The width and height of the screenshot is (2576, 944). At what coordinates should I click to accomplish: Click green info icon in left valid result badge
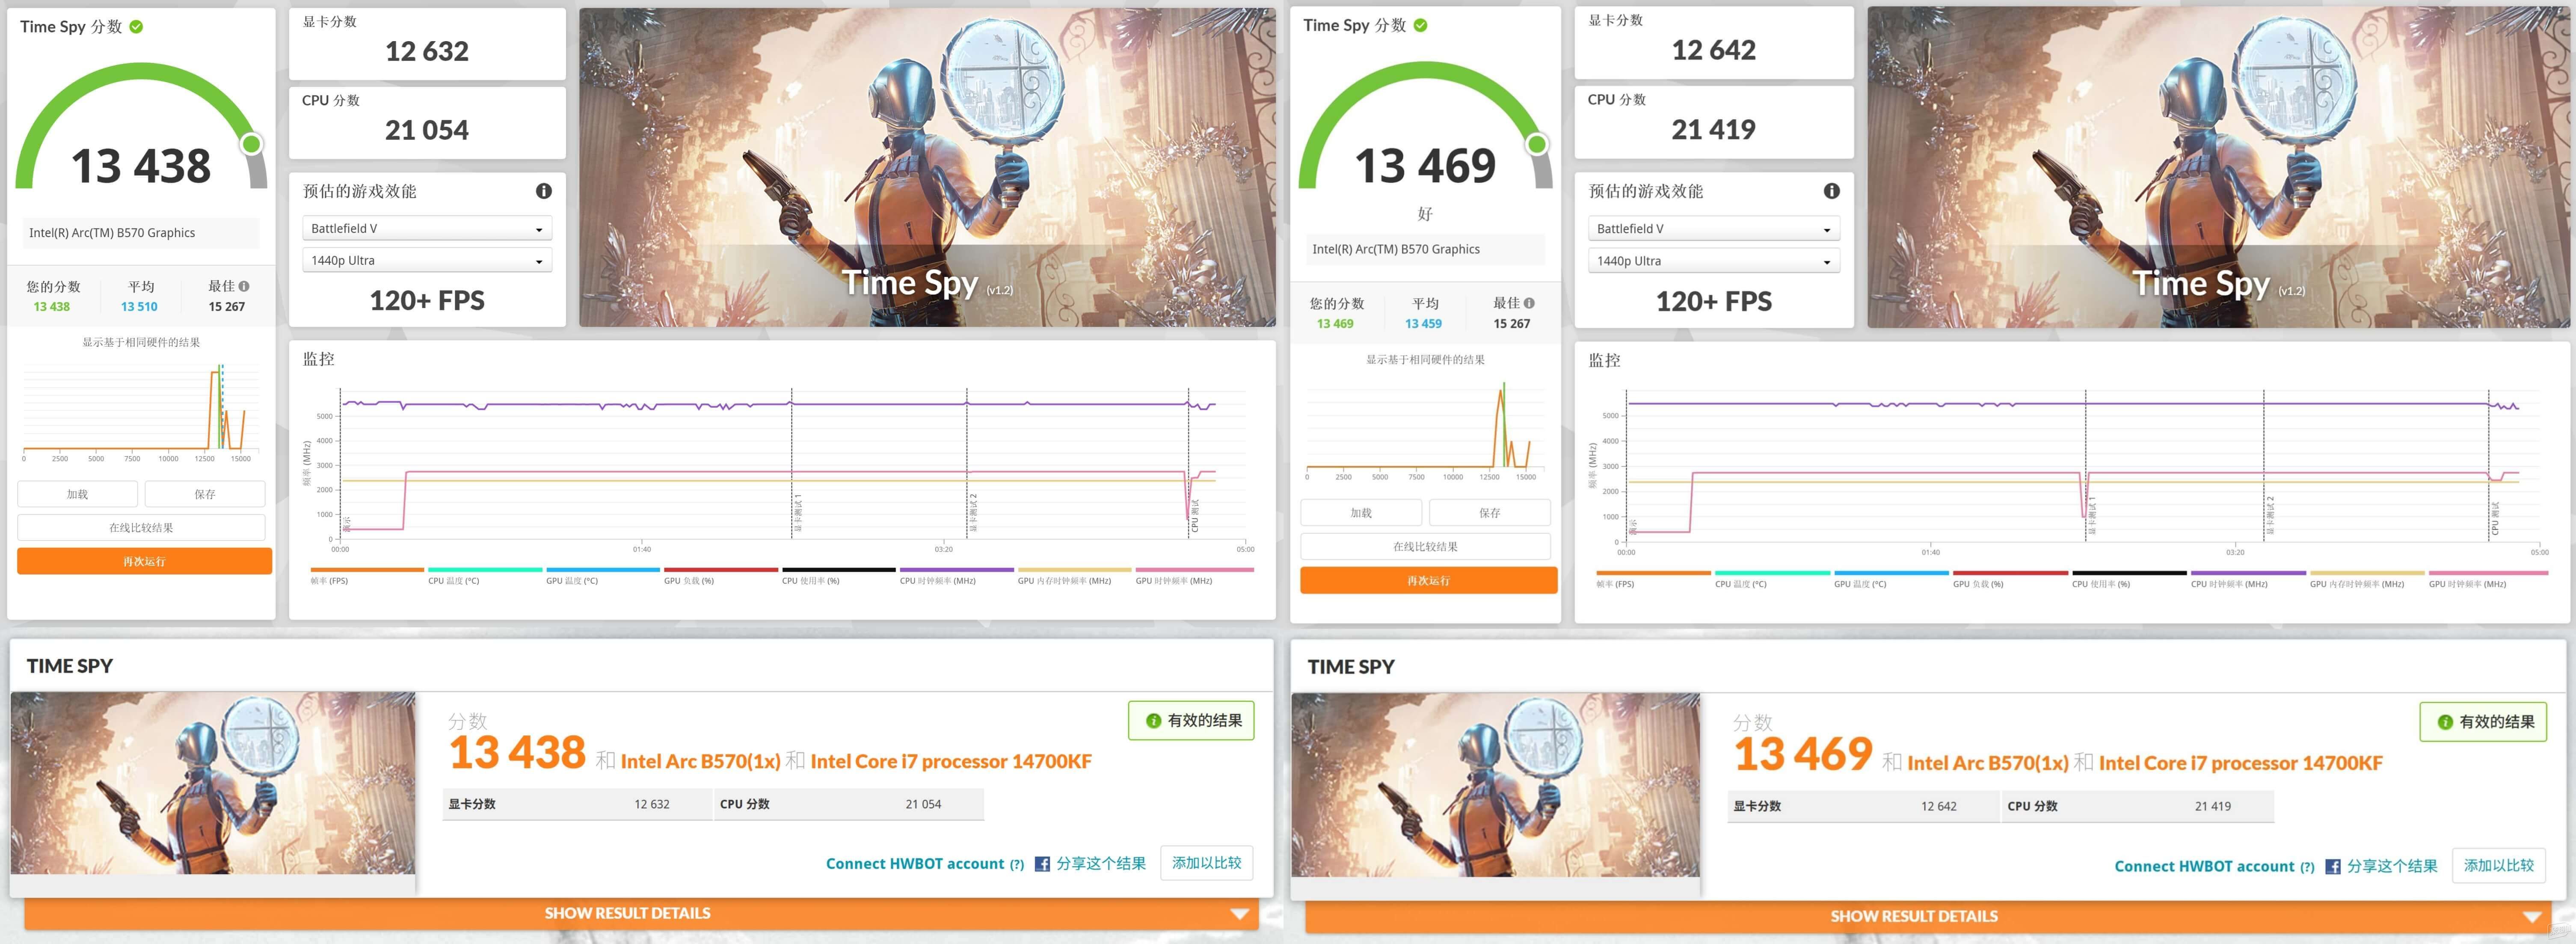point(1153,721)
